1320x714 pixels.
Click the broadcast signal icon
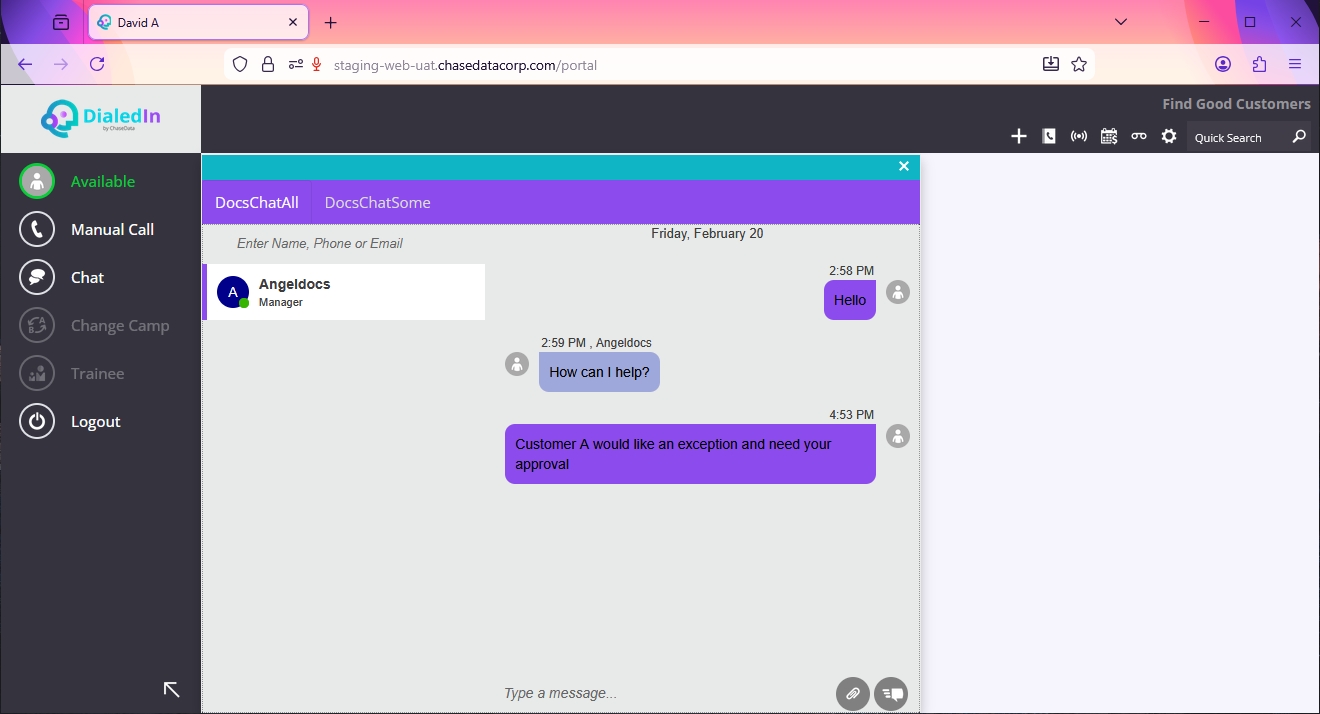pos(1079,137)
